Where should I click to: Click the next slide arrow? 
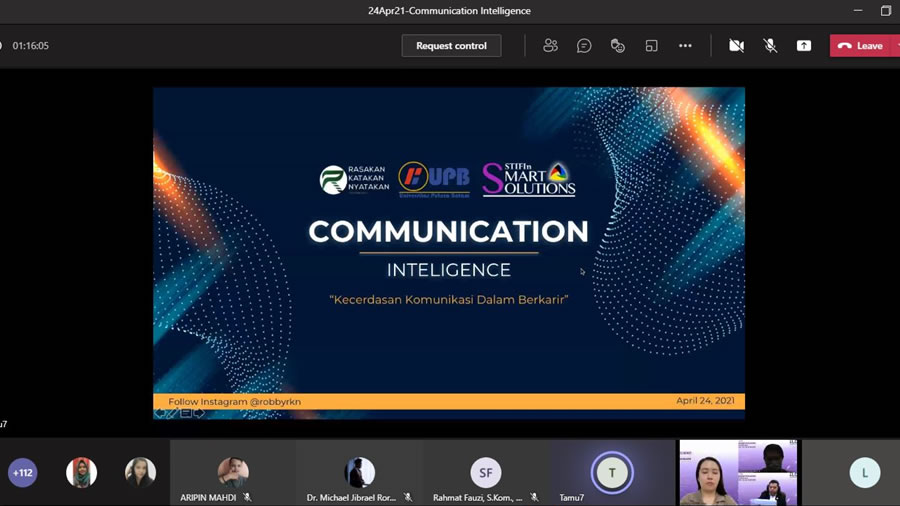[x=199, y=412]
